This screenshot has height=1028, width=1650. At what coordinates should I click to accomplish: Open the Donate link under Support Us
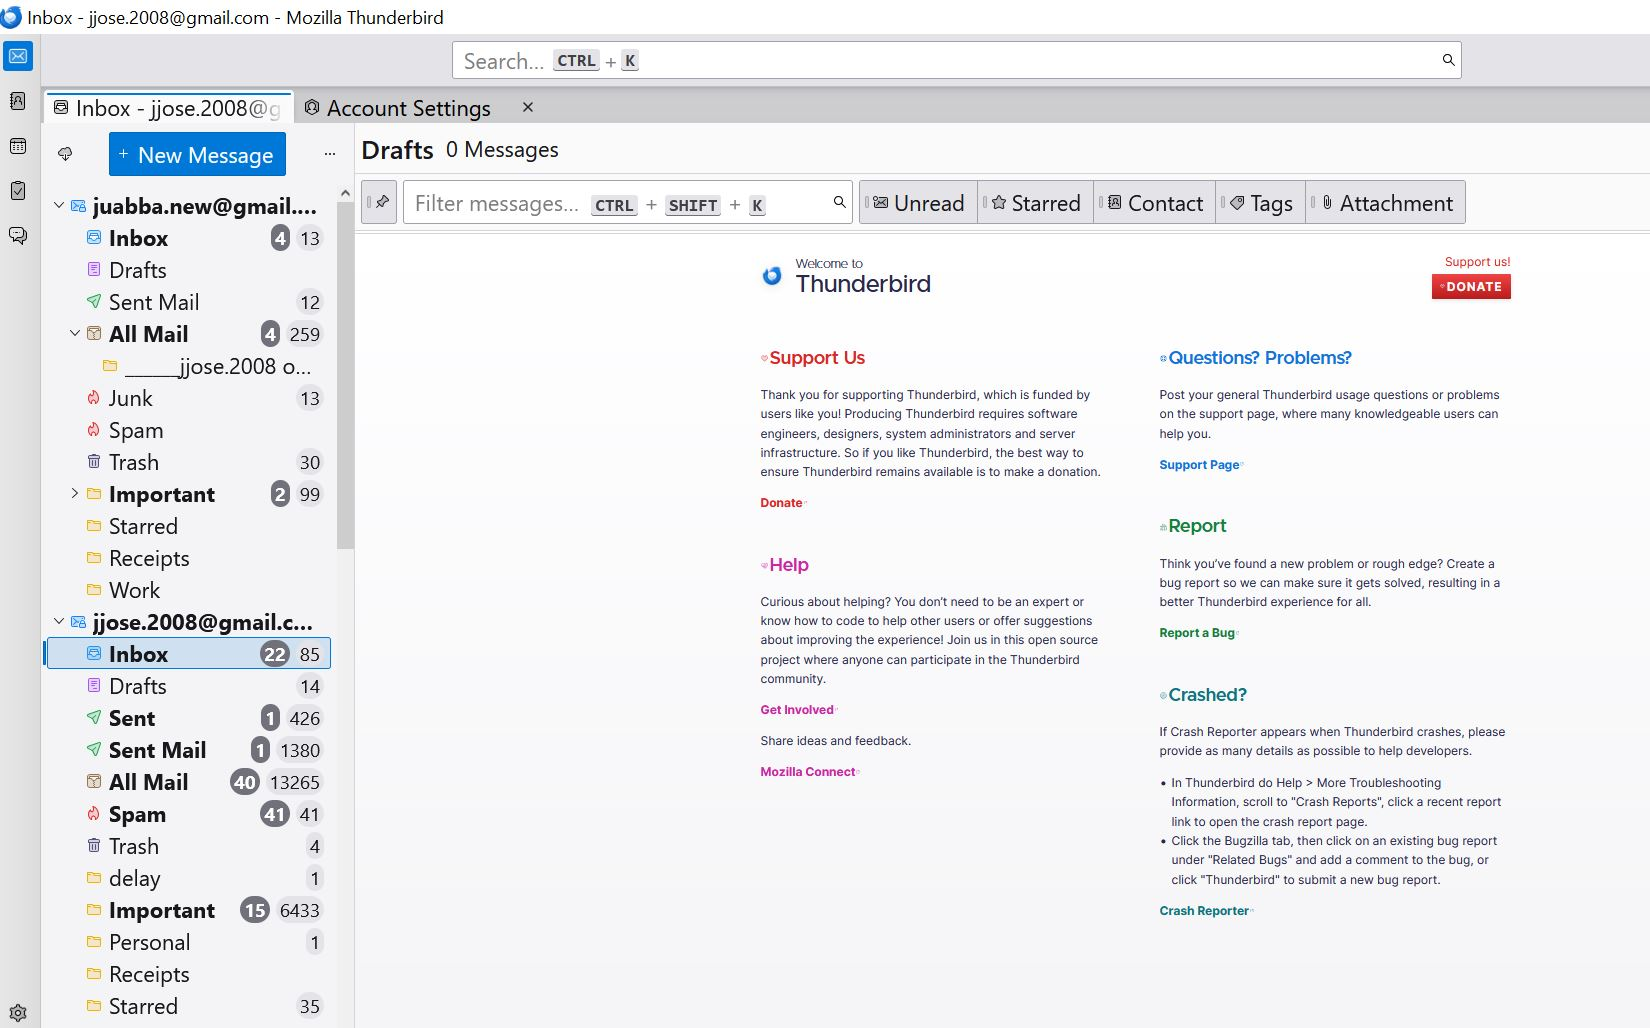tap(782, 503)
